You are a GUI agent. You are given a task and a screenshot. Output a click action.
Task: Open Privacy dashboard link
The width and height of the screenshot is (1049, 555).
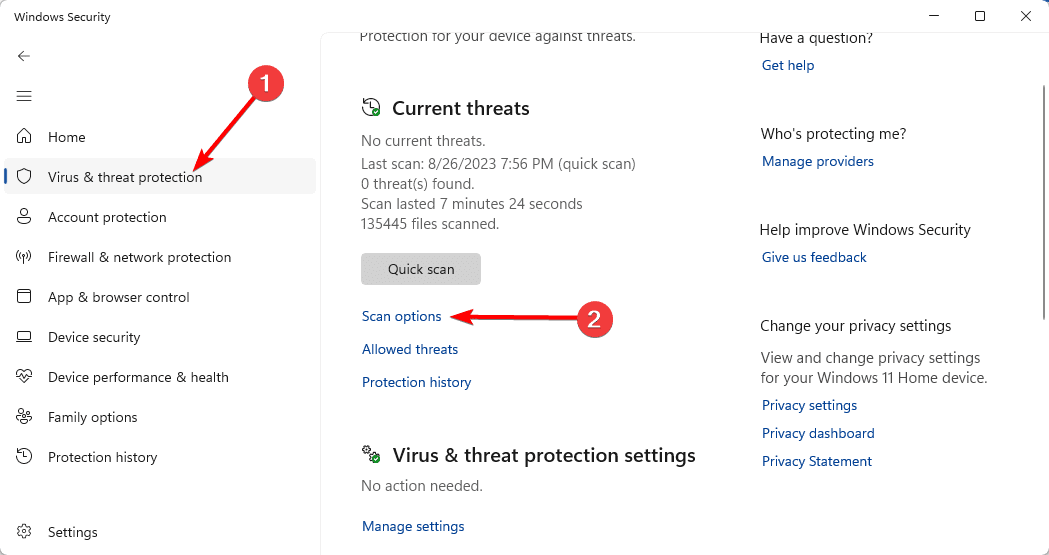tap(818, 433)
